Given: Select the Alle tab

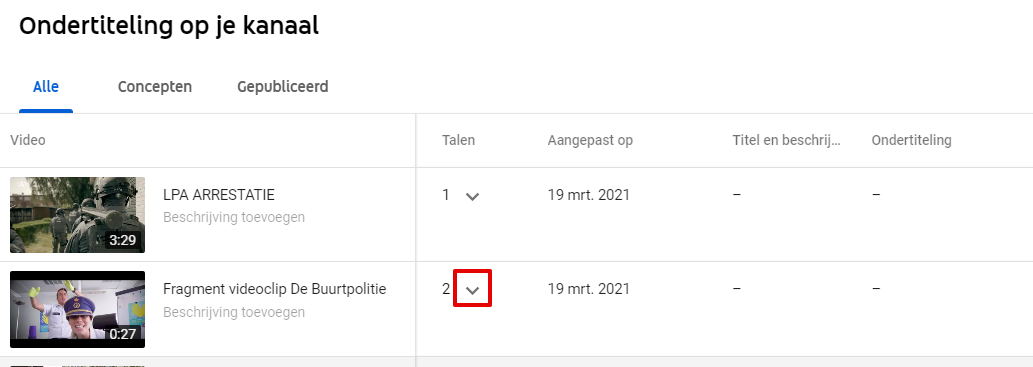Looking at the screenshot, I should click(46, 86).
